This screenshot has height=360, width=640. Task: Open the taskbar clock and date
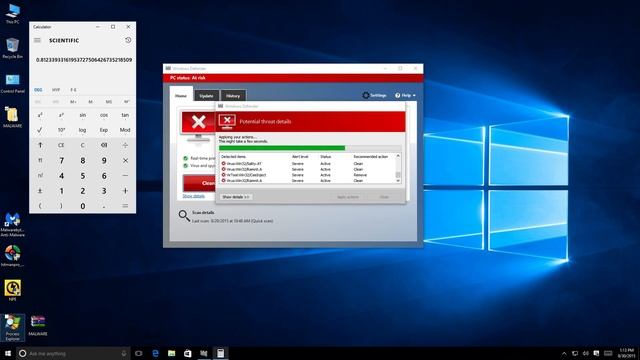click(626, 353)
